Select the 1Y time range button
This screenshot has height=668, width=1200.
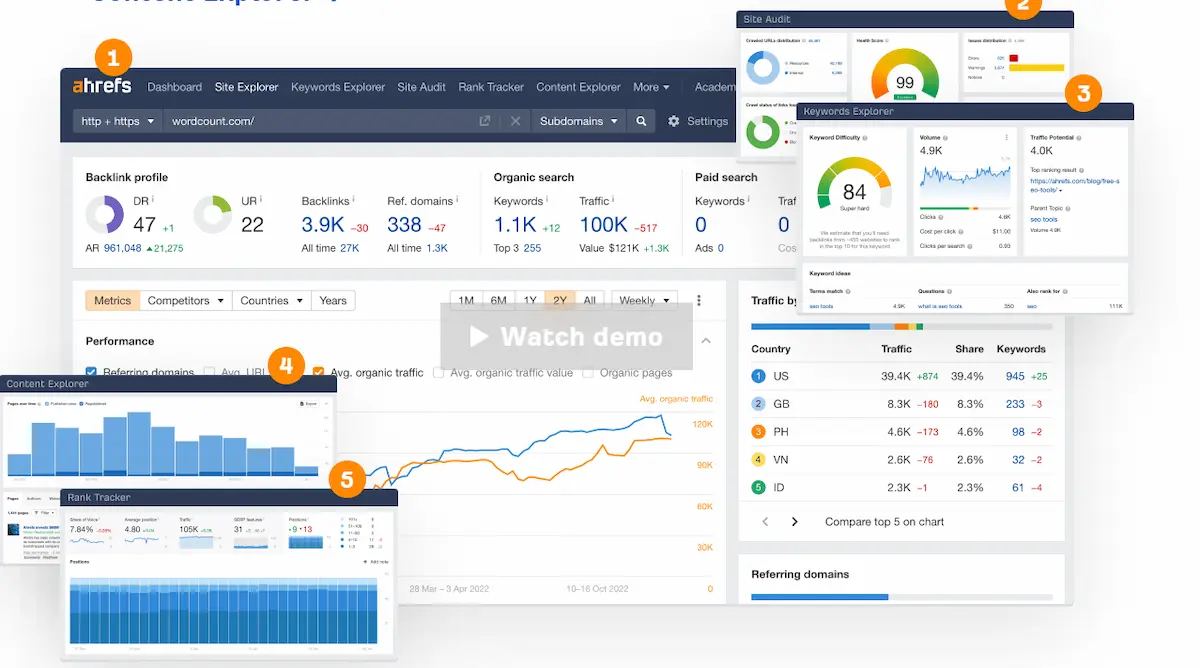click(530, 300)
